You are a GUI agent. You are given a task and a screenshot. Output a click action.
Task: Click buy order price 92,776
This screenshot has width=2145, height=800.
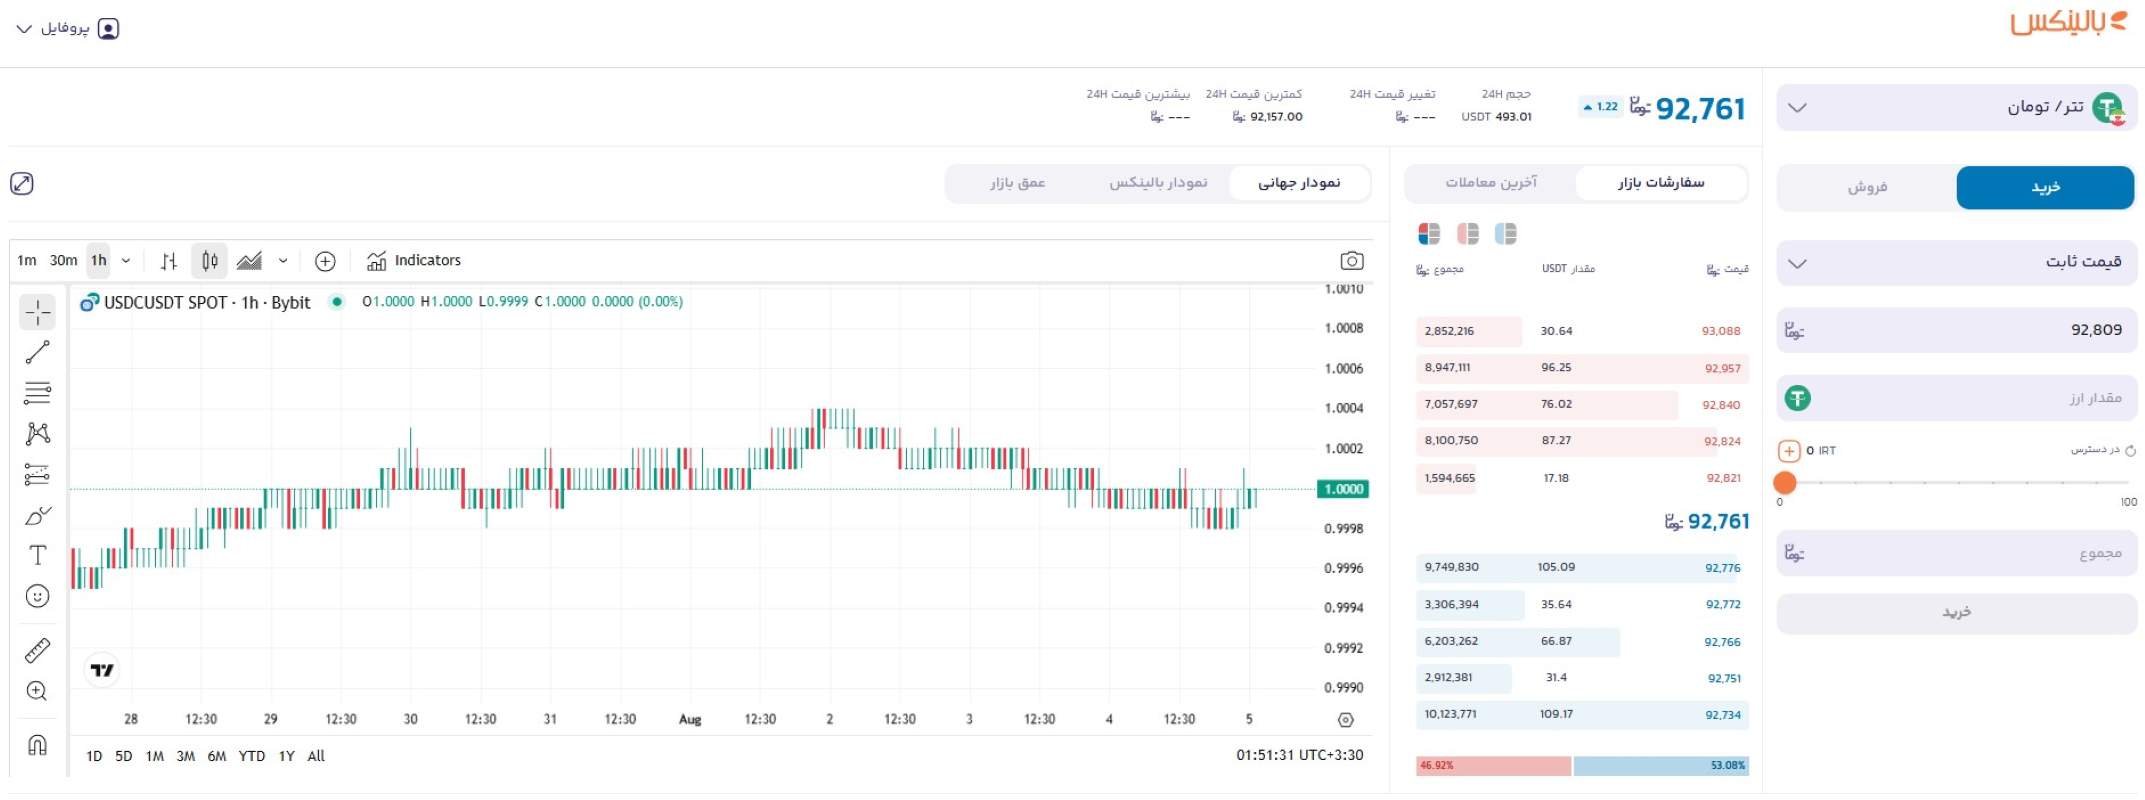click(1722, 568)
